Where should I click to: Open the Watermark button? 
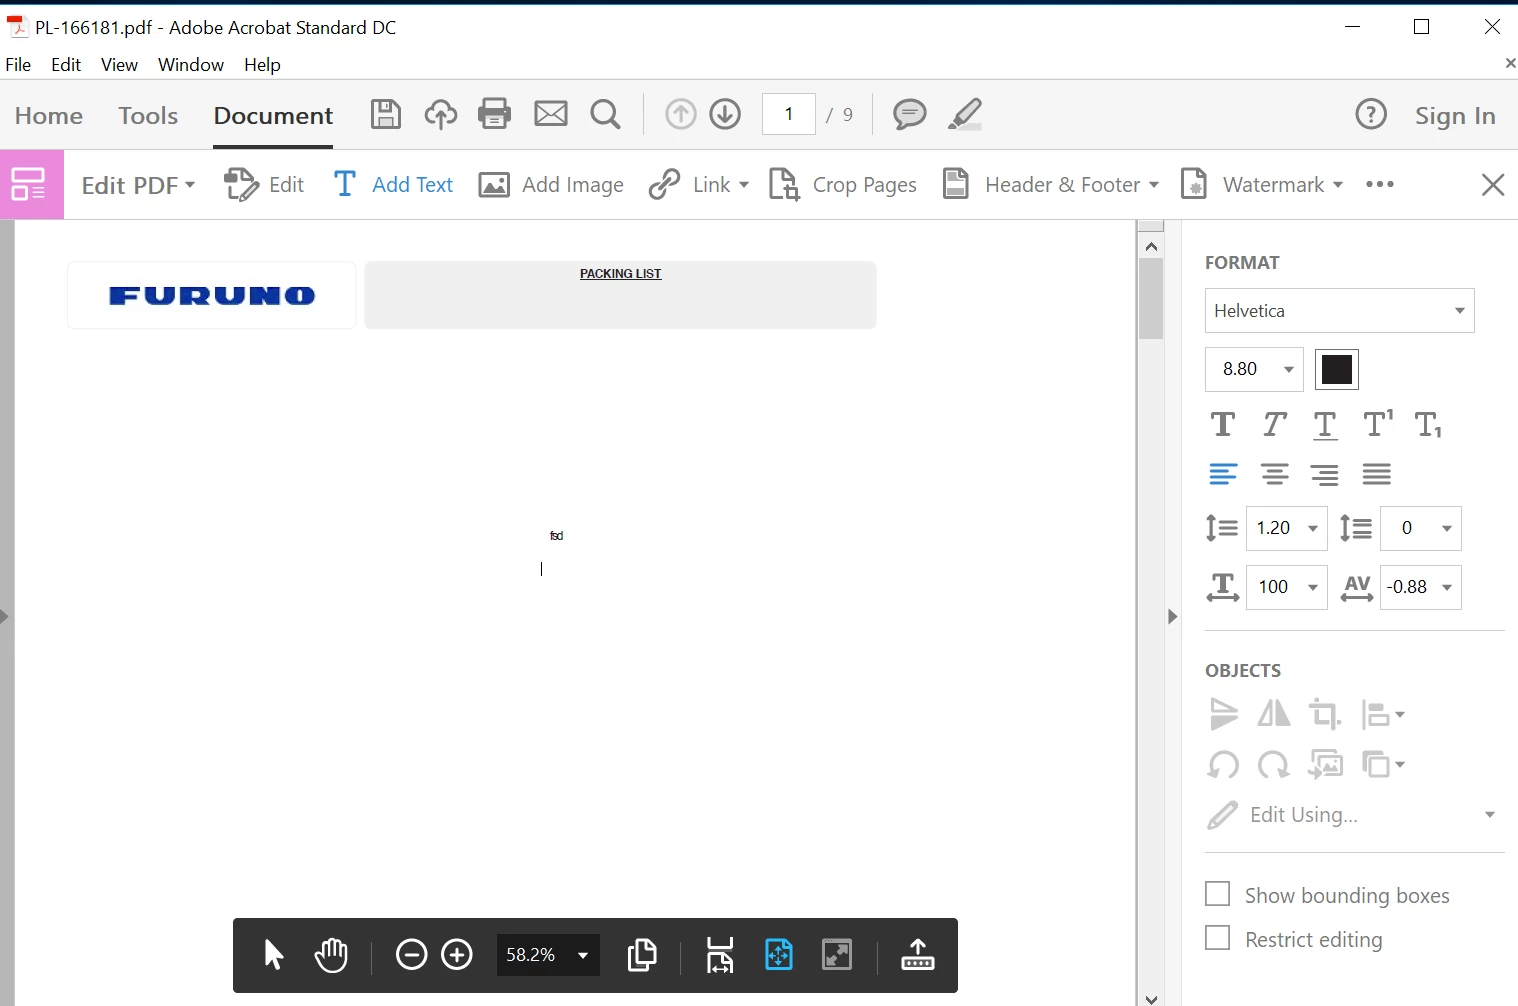pyautogui.click(x=1262, y=185)
